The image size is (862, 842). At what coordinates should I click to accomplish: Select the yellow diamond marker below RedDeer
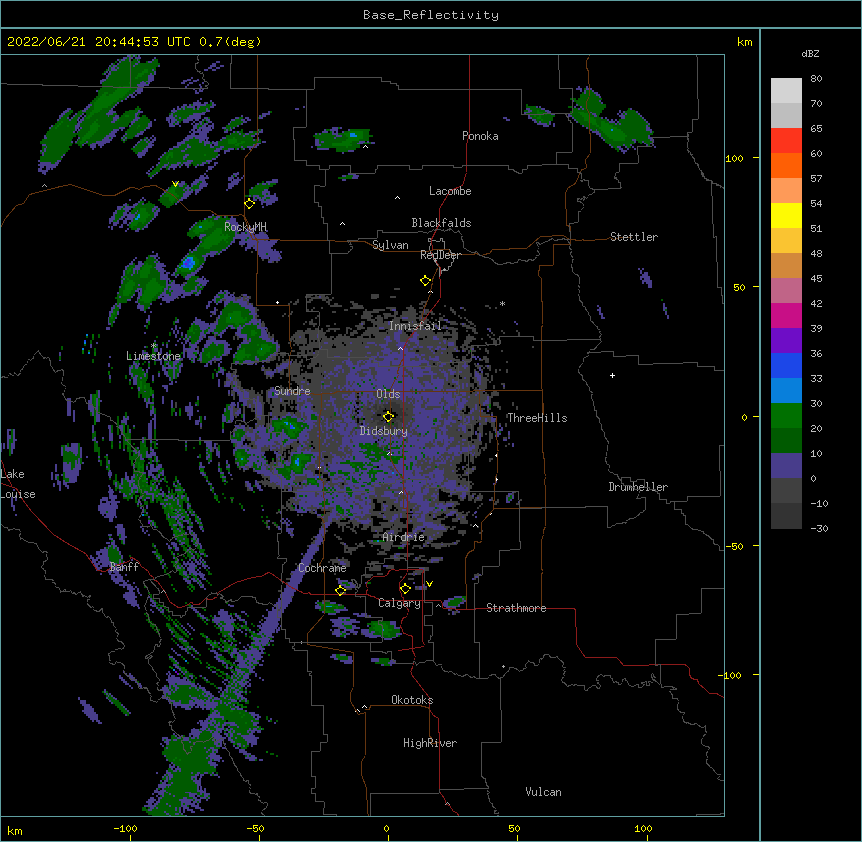(x=426, y=281)
